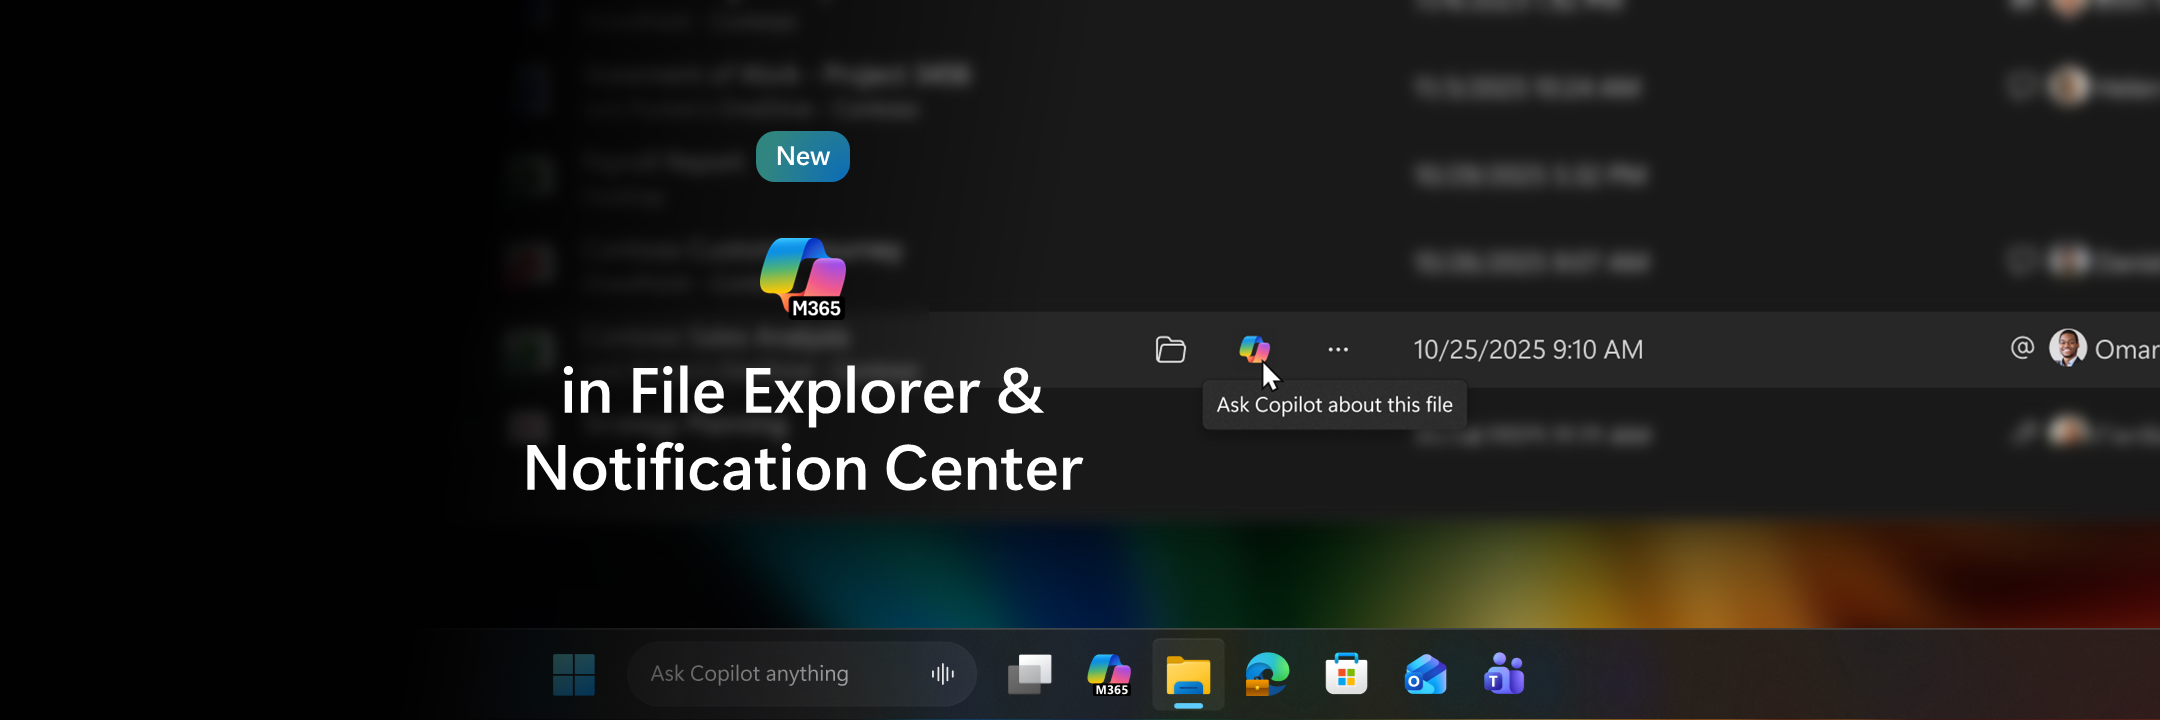The height and width of the screenshot is (720, 2160).
Task: Click the Ask Copilot about this file tooltip
Action: pyautogui.click(x=1334, y=405)
